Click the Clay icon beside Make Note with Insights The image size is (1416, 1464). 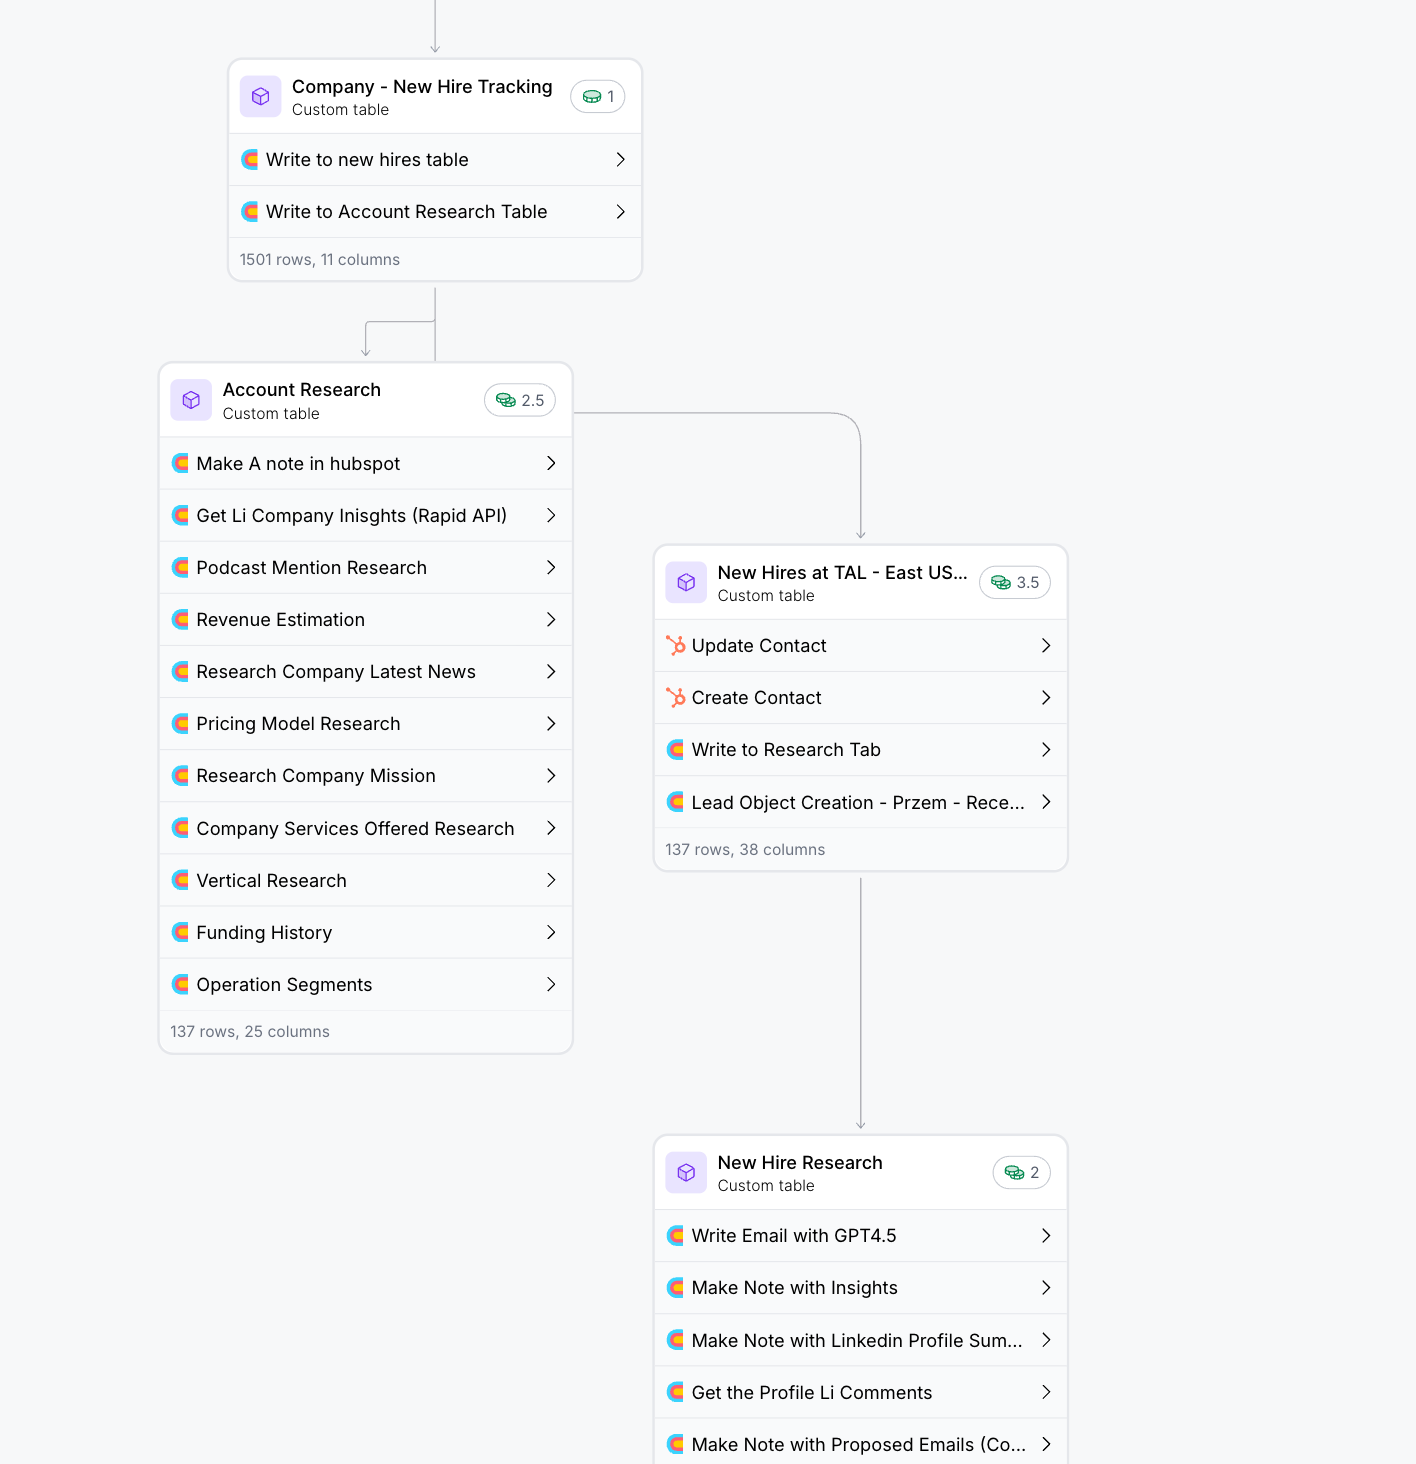click(x=676, y=1288)
